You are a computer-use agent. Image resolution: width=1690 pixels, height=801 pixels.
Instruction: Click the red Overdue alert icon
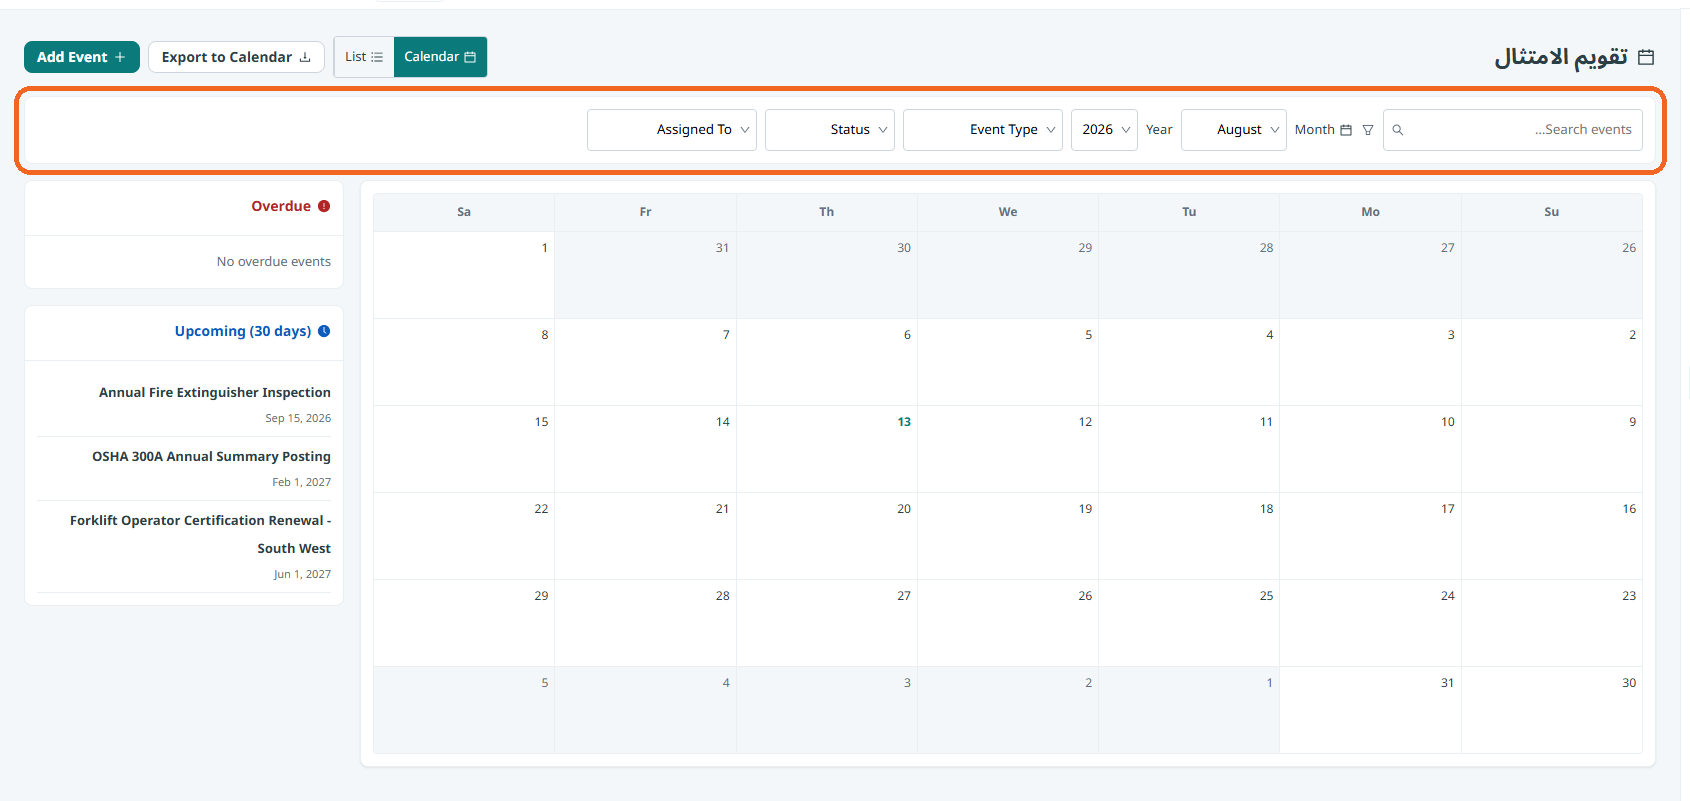point(324,206)
